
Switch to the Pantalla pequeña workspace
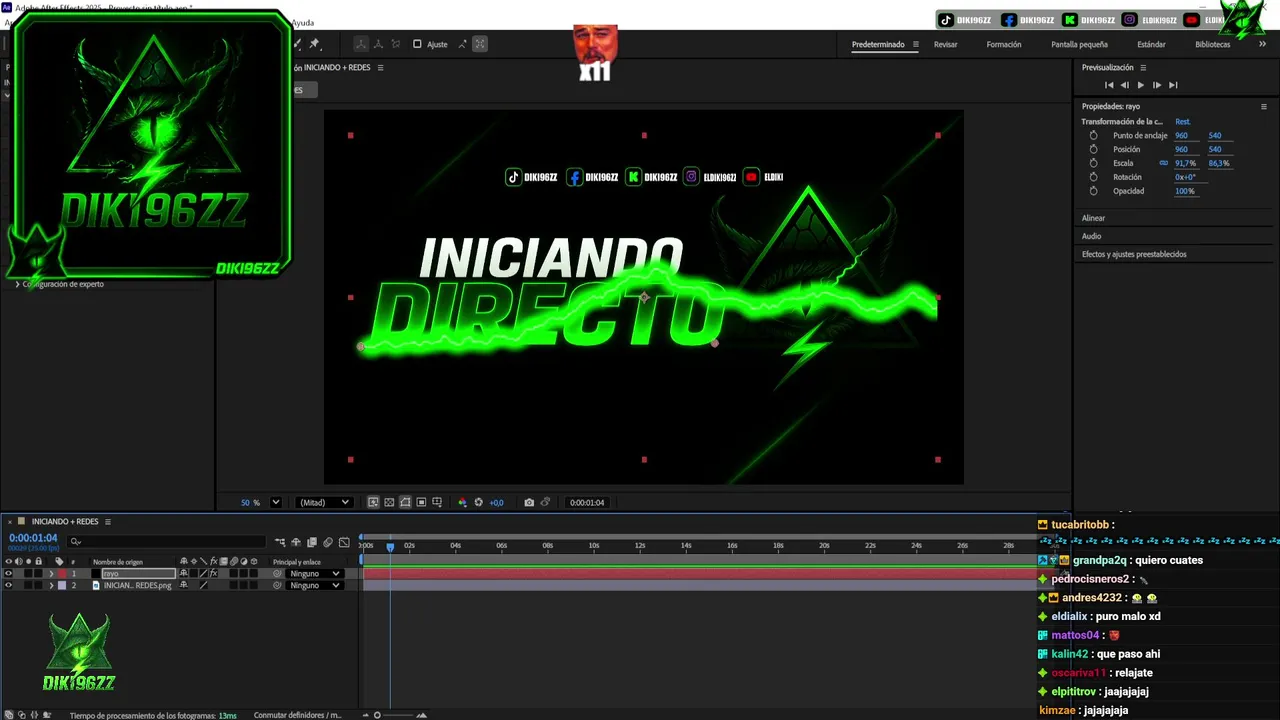pos(1079,44)
